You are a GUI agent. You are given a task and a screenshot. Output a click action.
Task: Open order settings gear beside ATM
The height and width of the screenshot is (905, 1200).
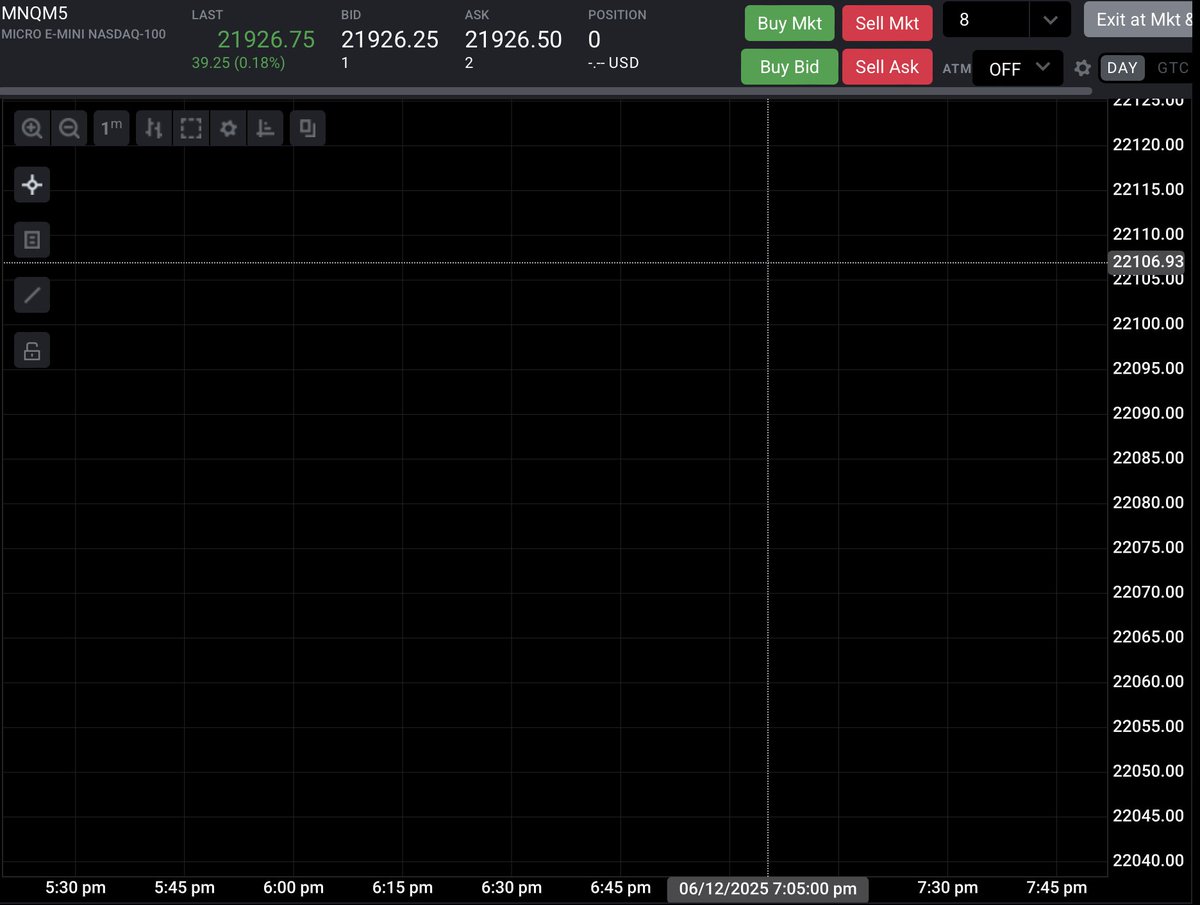click(1082, 68)
